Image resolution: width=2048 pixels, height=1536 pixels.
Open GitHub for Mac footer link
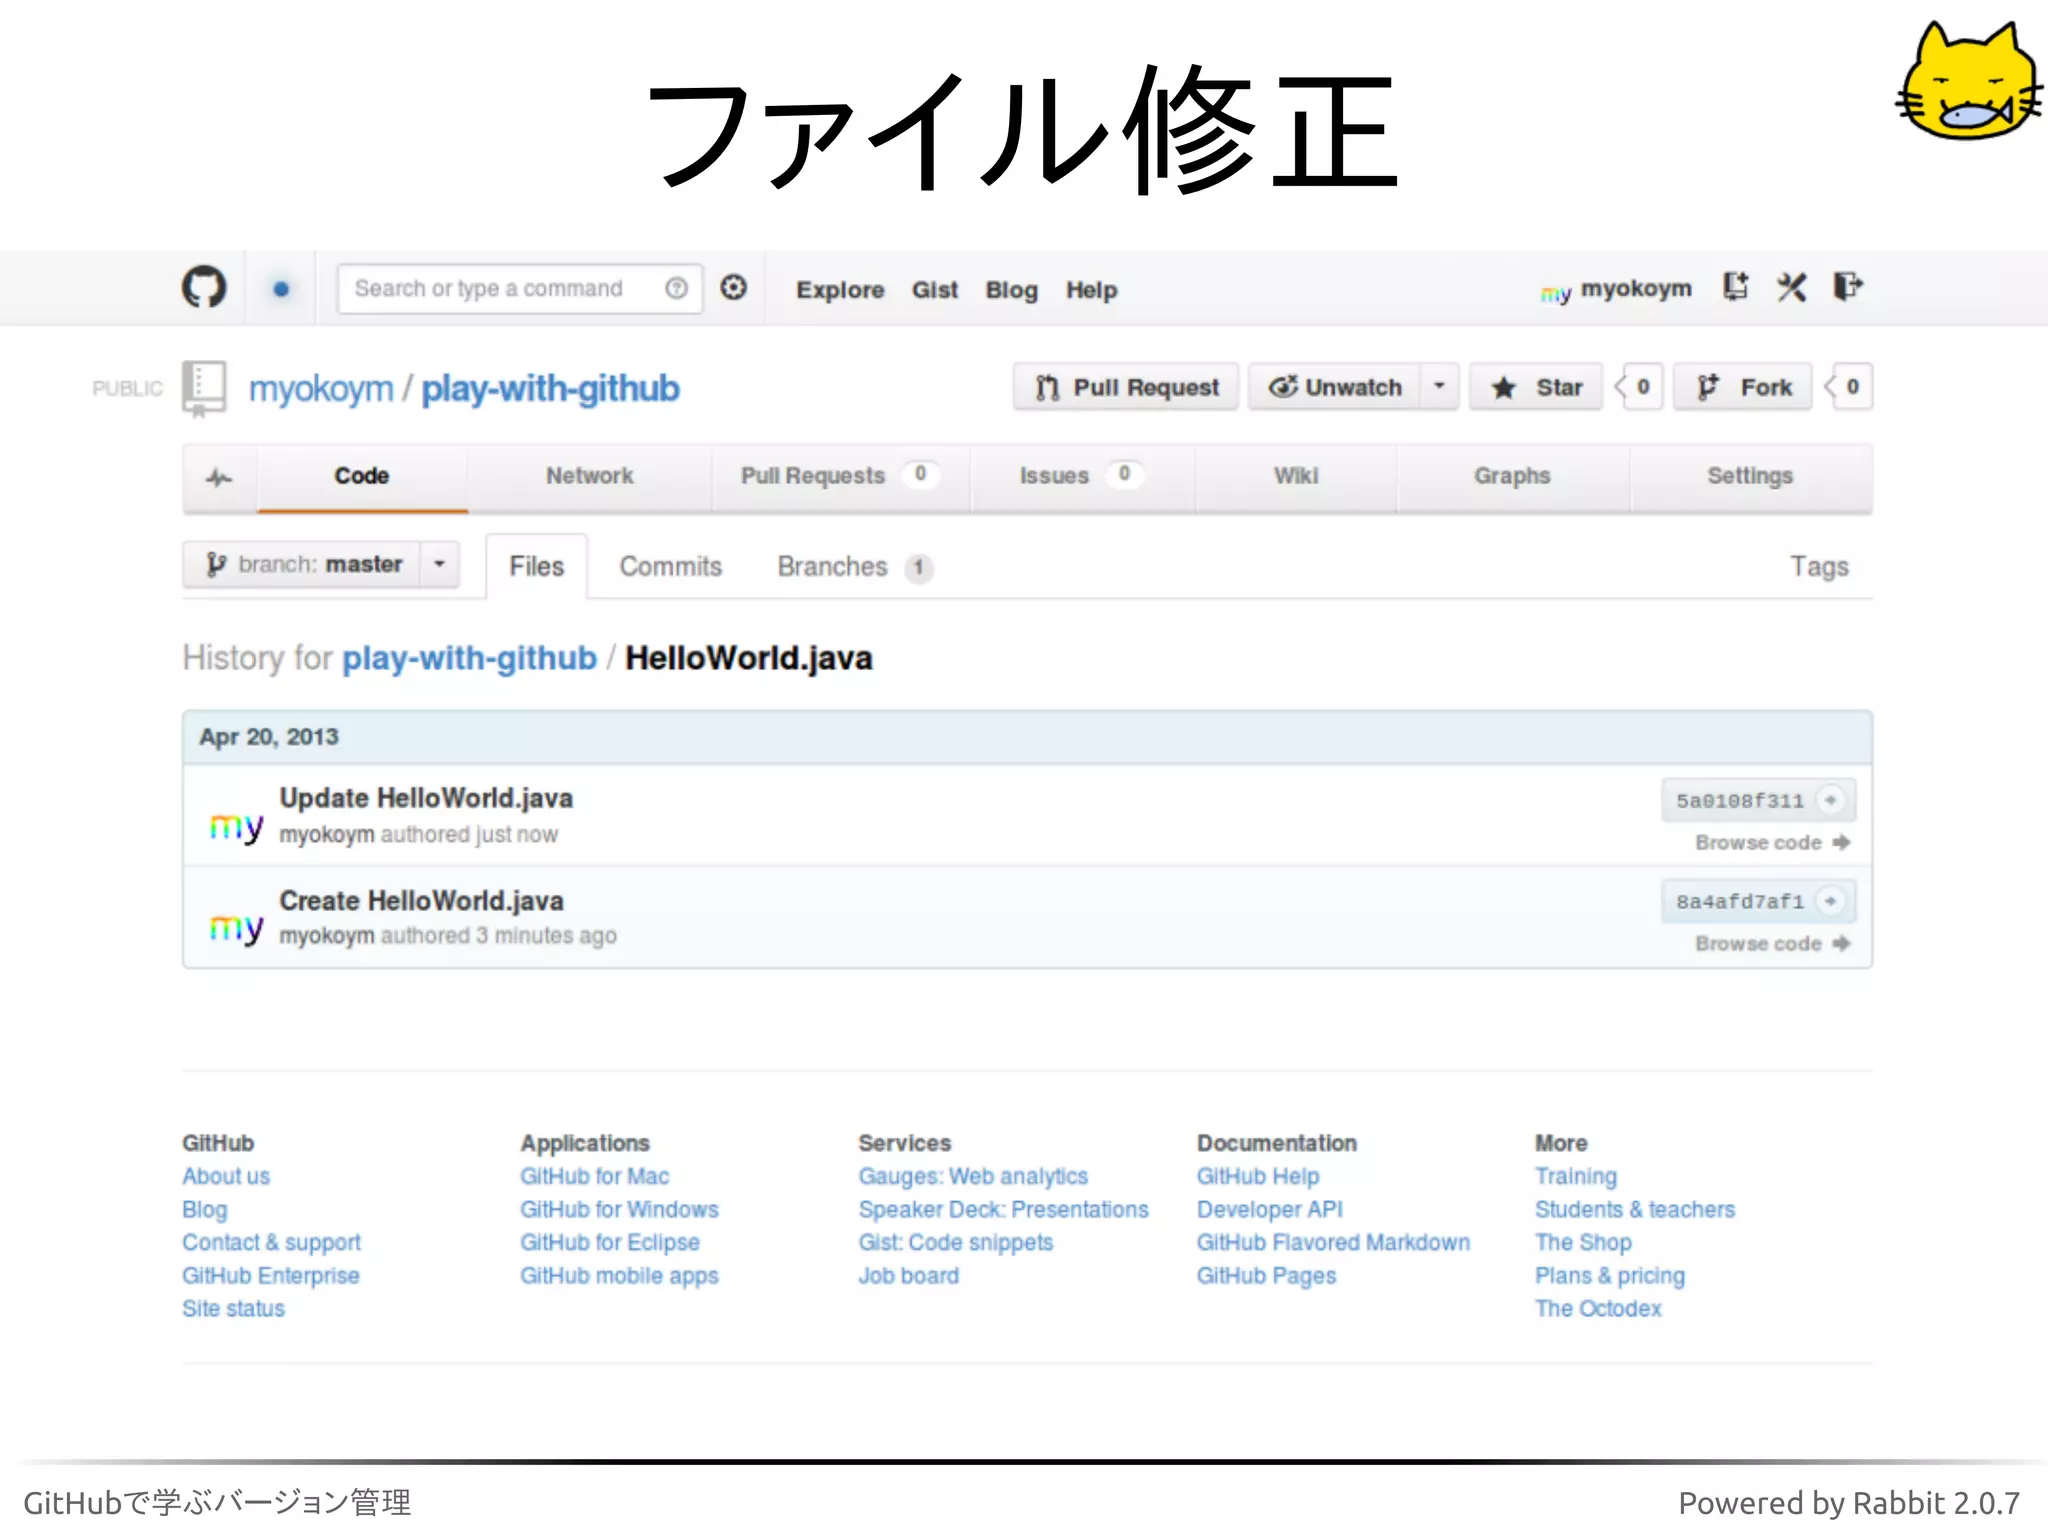pyautogui.click(x=594, y=1177)
